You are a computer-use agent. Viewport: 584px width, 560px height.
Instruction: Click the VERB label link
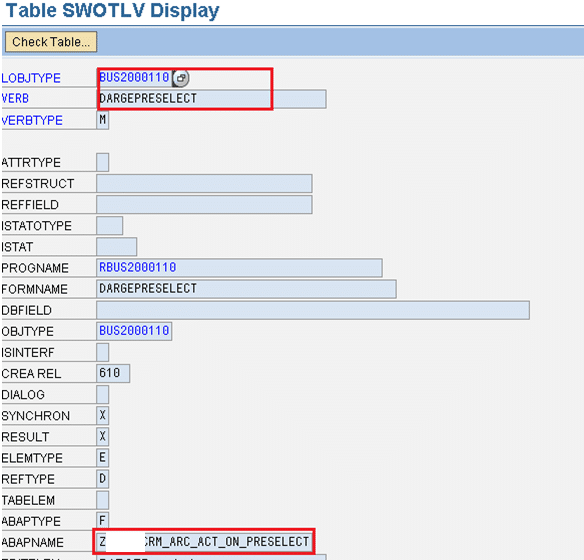15,99
